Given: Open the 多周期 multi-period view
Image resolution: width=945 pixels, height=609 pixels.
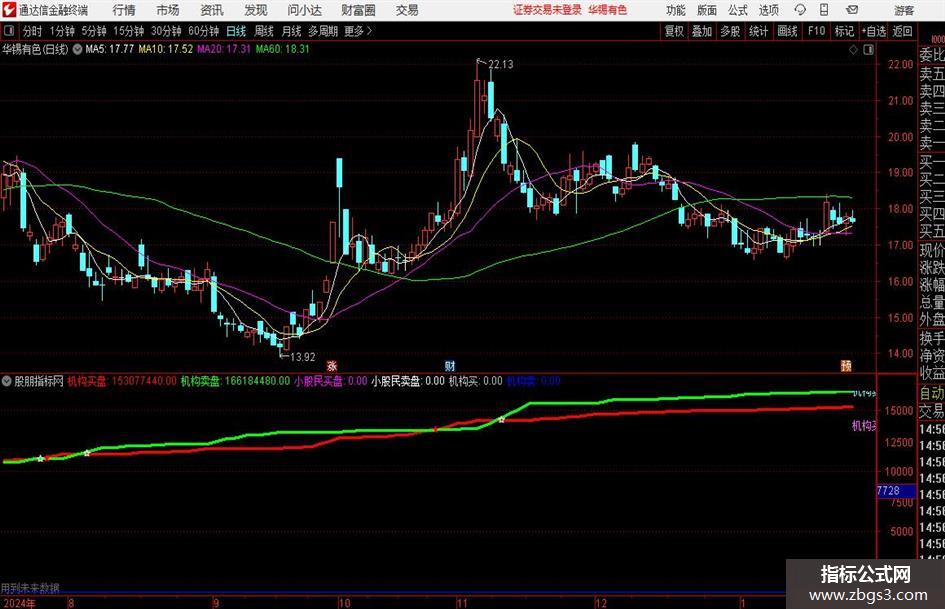Looking at the screenshot, I should point(323,31).
